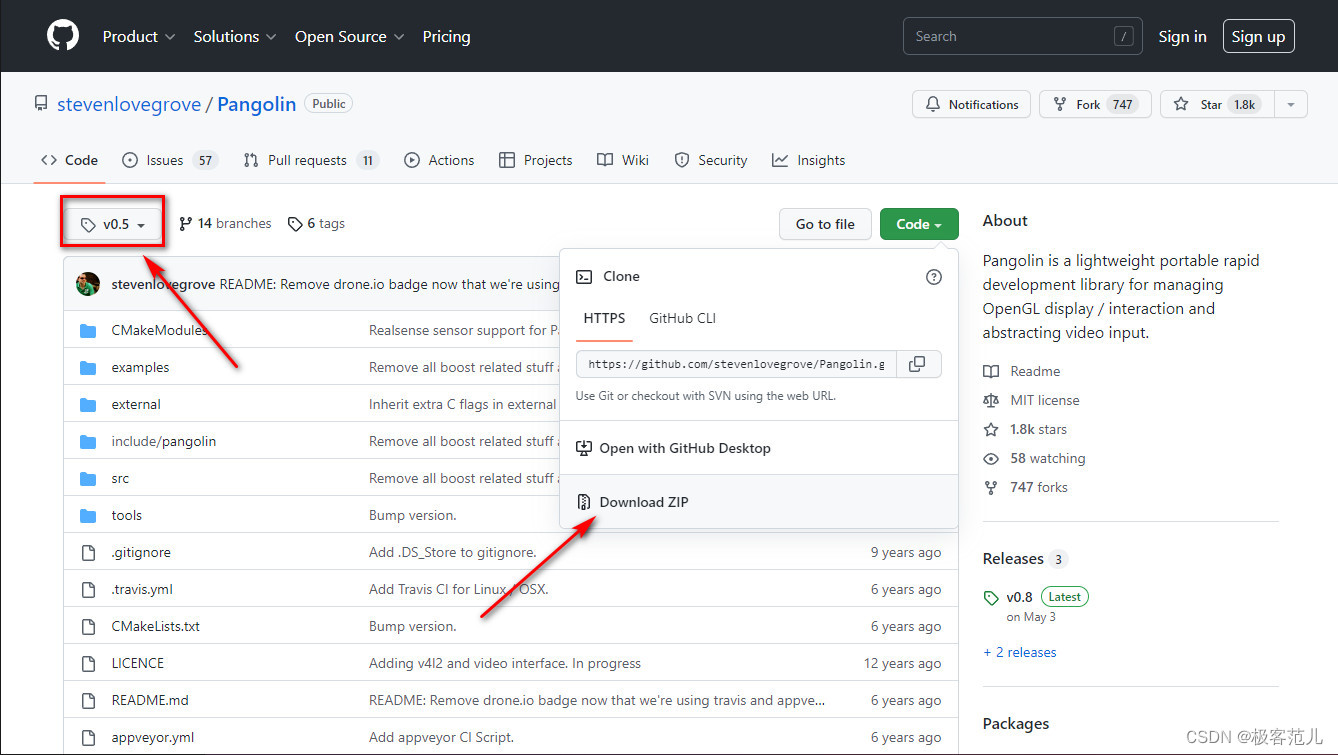Select the Code tab

(69, 160)
